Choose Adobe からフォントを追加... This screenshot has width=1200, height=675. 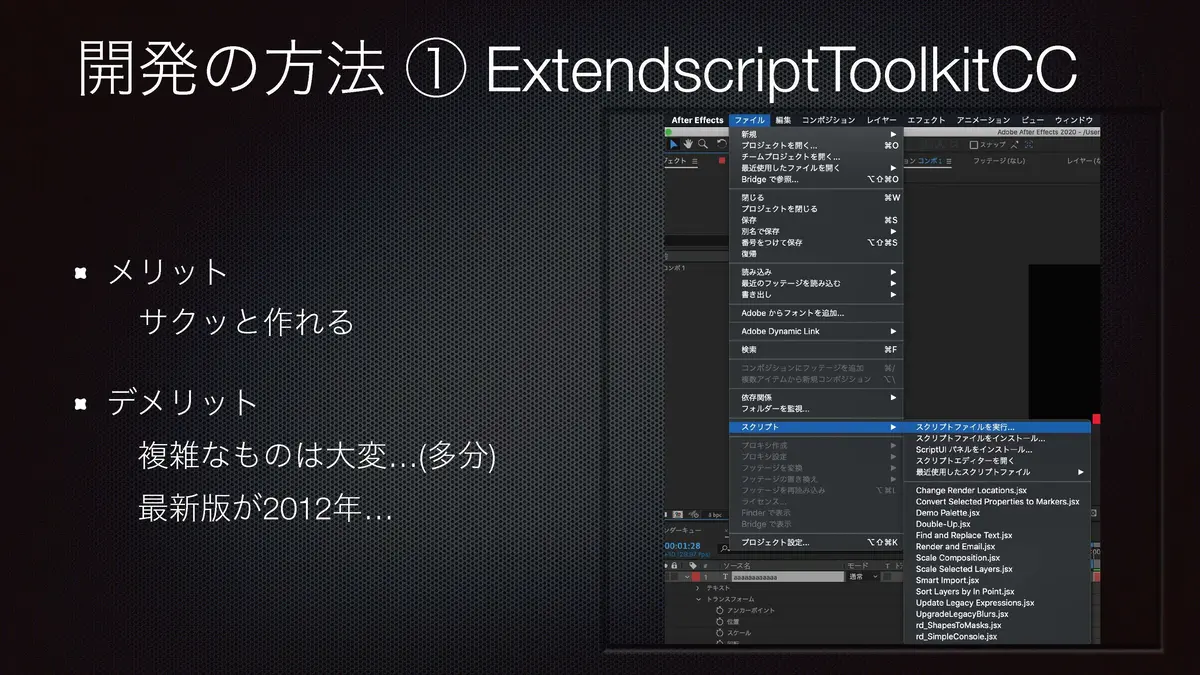815,313
